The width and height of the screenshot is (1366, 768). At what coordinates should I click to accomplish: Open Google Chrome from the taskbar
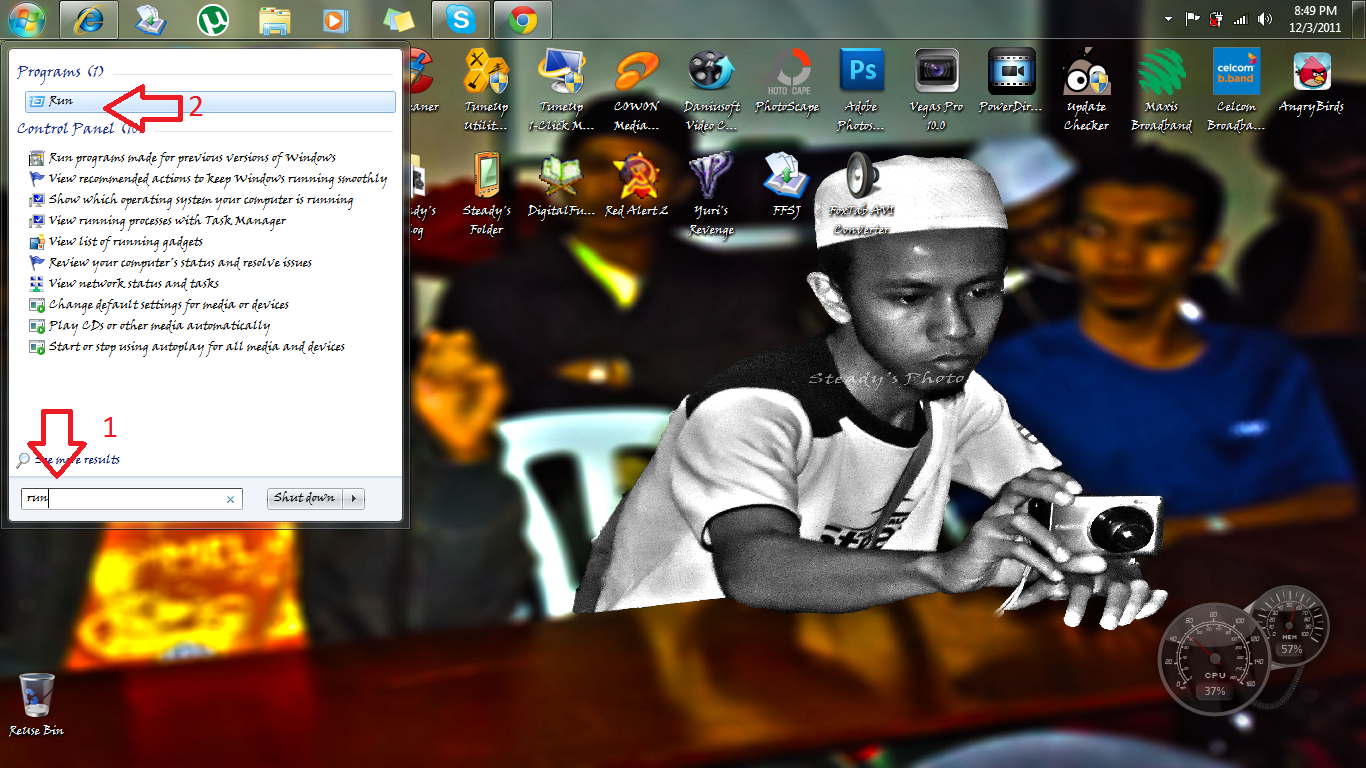click(523, 18)
